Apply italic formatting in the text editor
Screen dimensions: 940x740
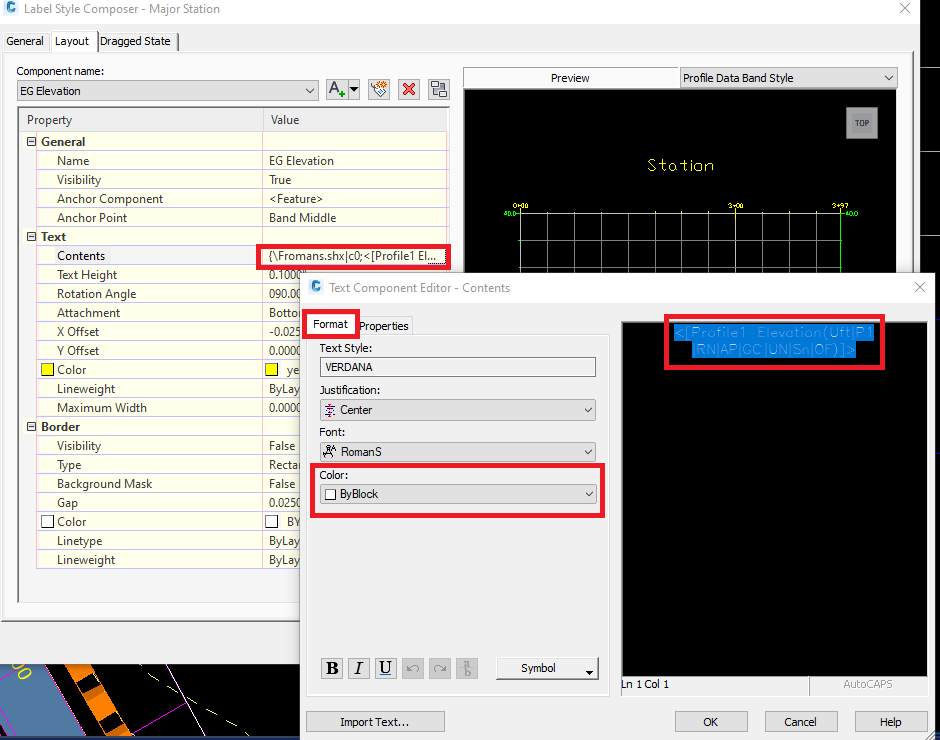(x=358, y=668)
